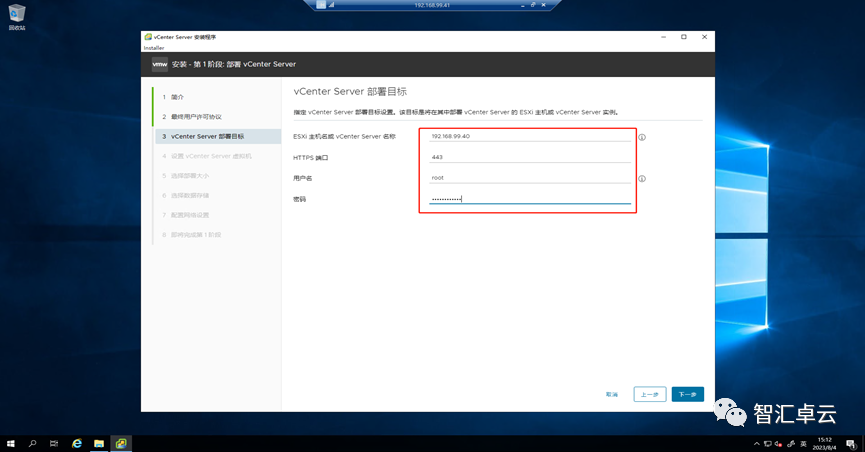The width and height of the screenshot is (865, 452).
Task: Focus the password field
Action: (x=530, y=199)
